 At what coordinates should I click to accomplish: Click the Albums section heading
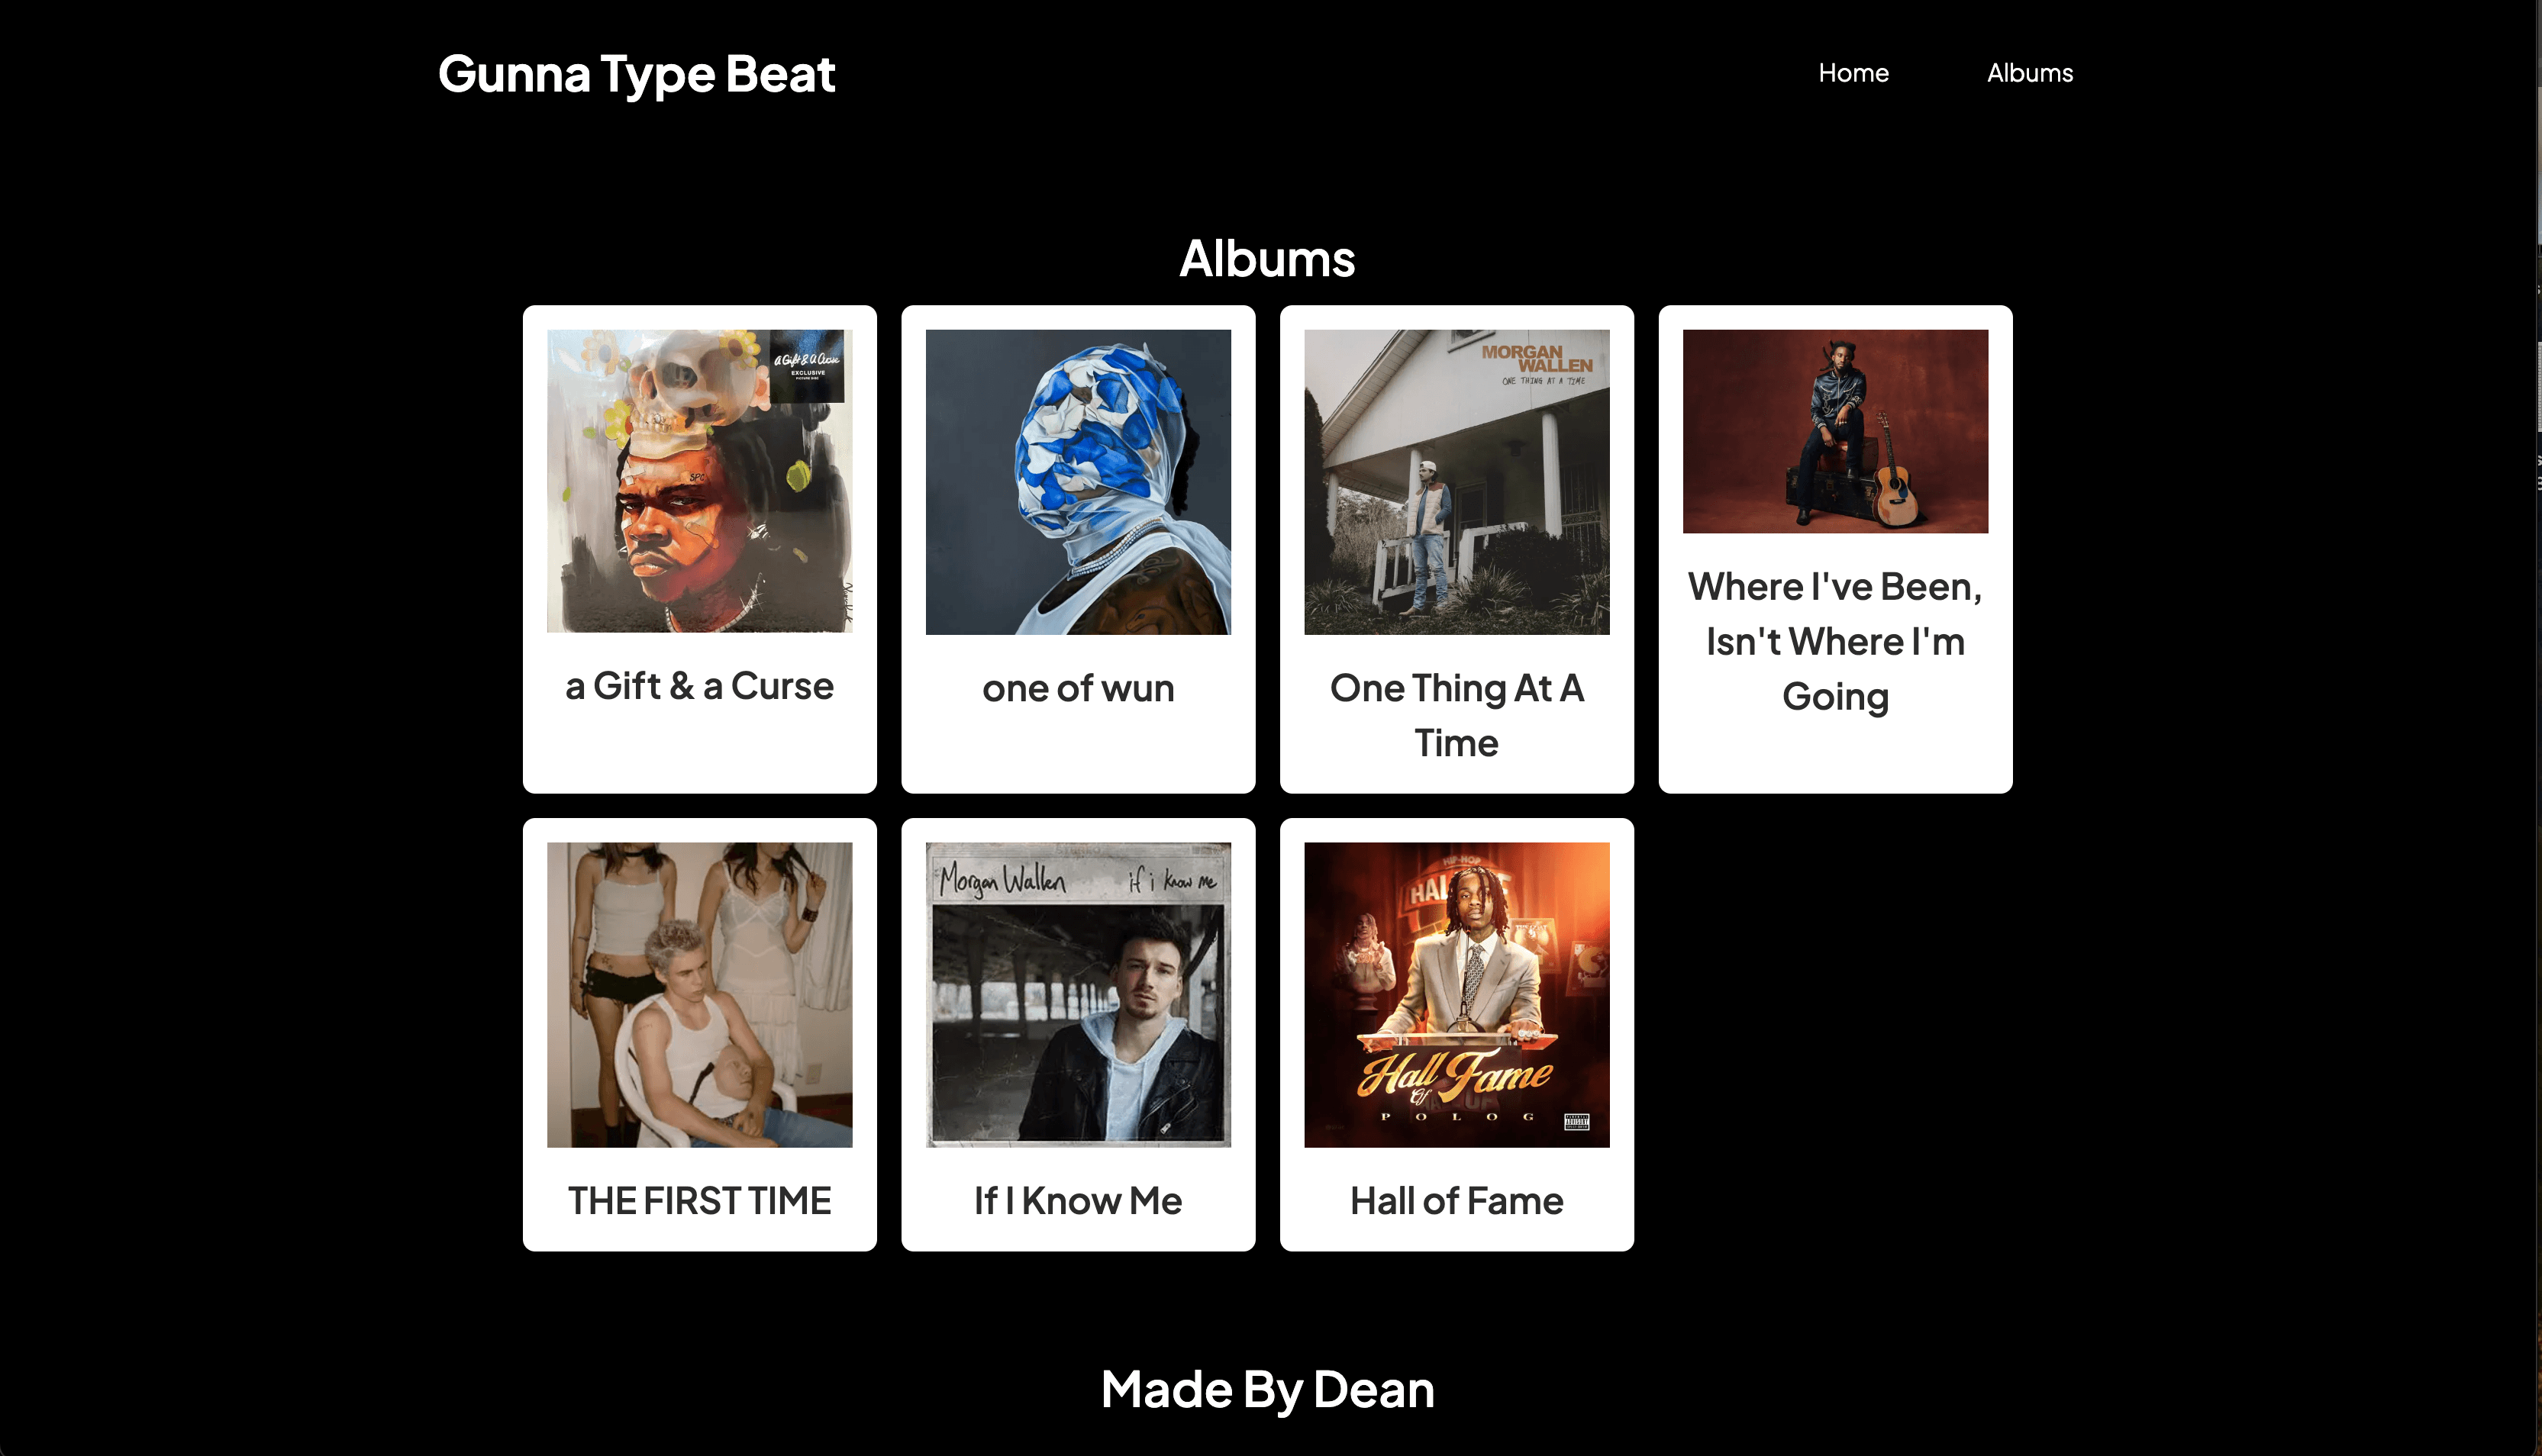coord(1267,258)
